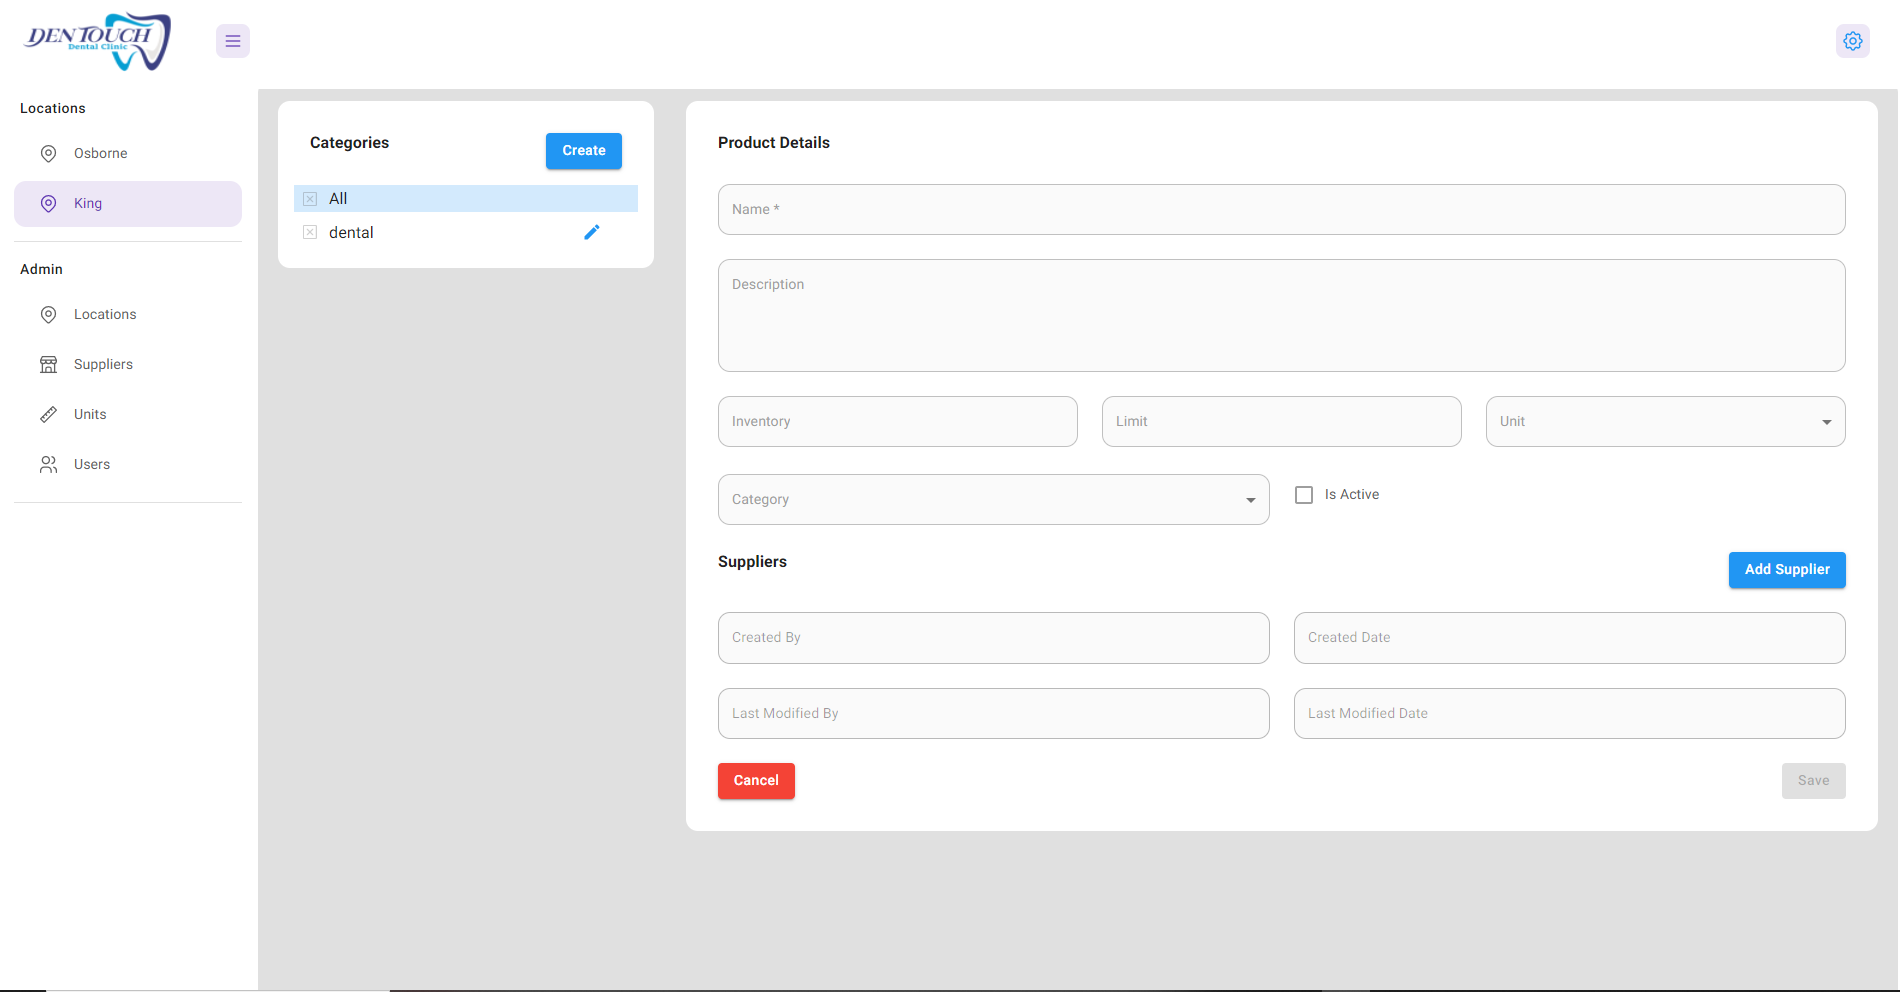
Task: Click the pin icon beside King
Action: pyautogui.click(x=48, y=203)
